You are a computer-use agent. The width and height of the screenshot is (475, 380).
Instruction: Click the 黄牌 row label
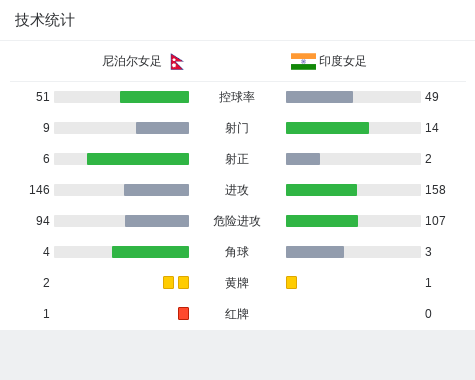coord(237,283)
